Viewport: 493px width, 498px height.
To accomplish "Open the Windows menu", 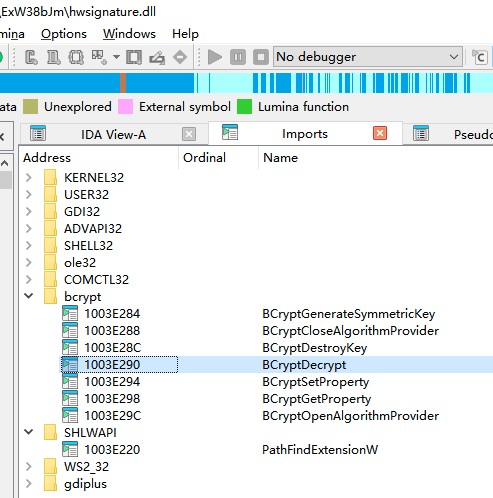I will pyautogui.click(x=129, y=34).
